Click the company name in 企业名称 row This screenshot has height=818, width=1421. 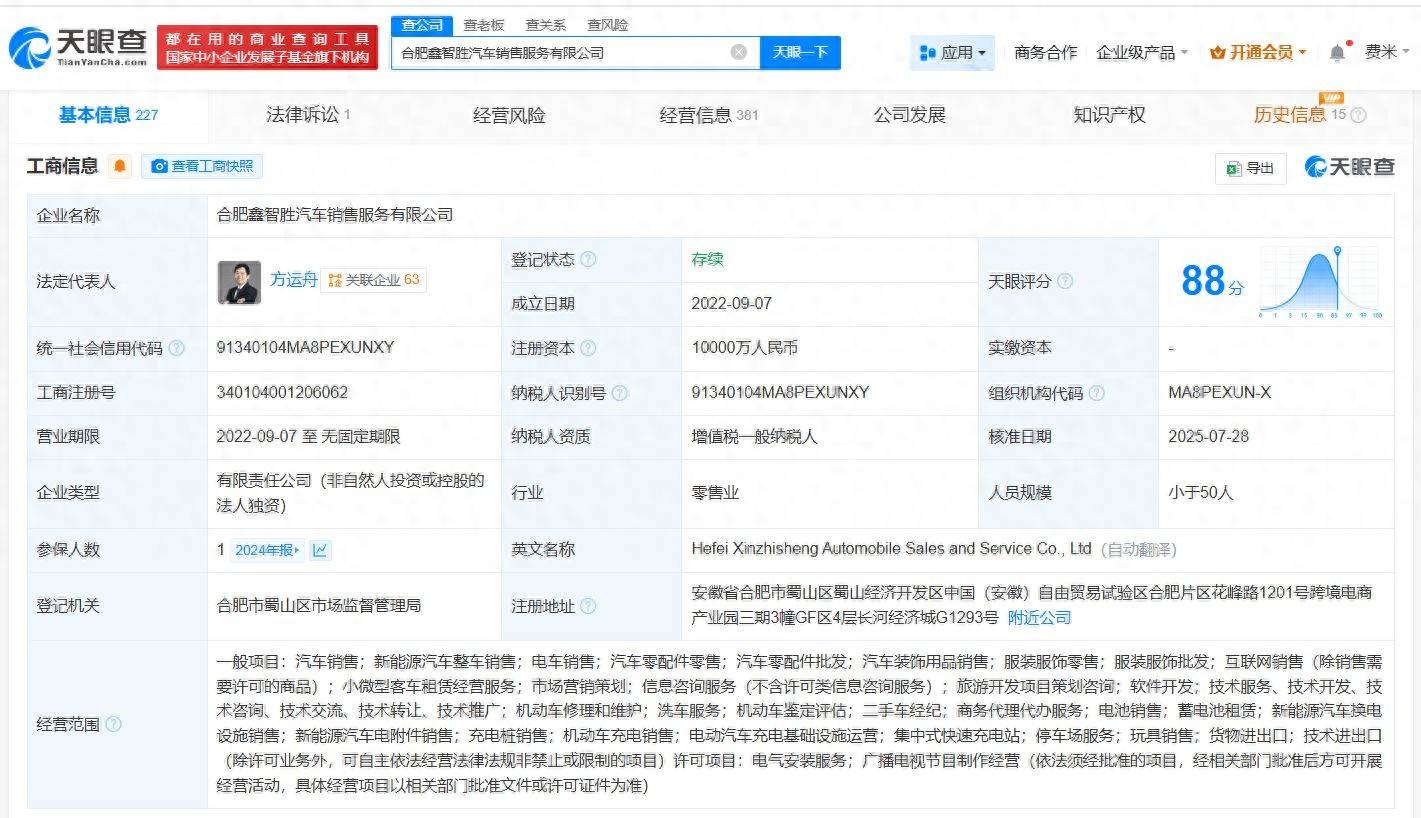click(x=334, y=215)
